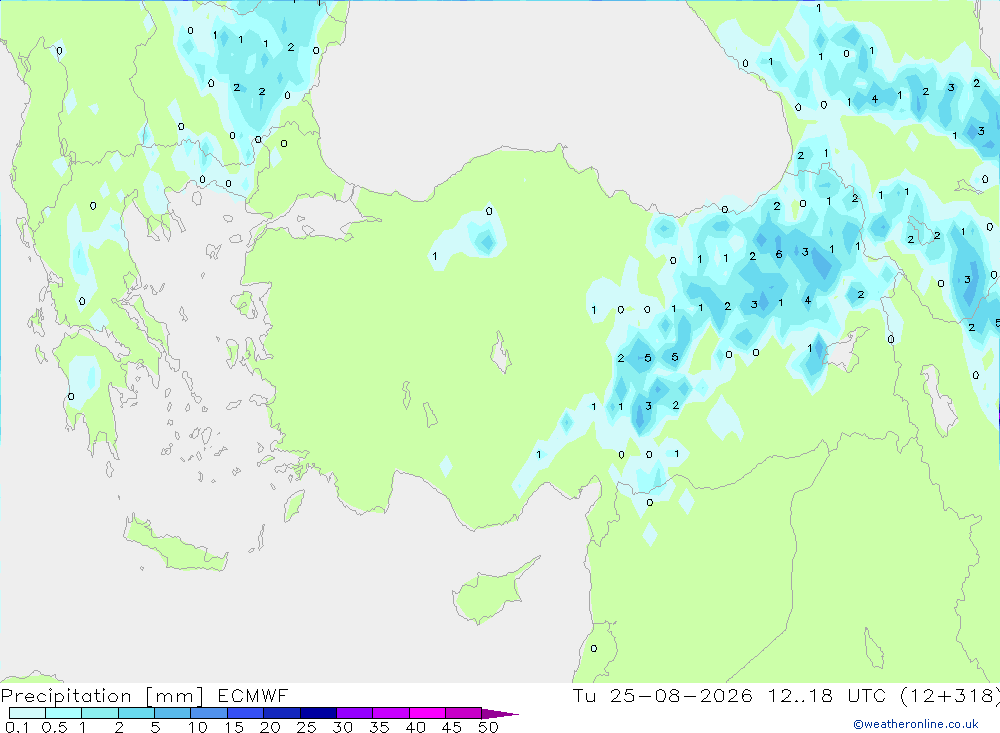This screenshot has height=733, width=1000.
Task: Select the 5–10 mm legend color swatch
Action: pyautogui.click(x=172, y=713)
